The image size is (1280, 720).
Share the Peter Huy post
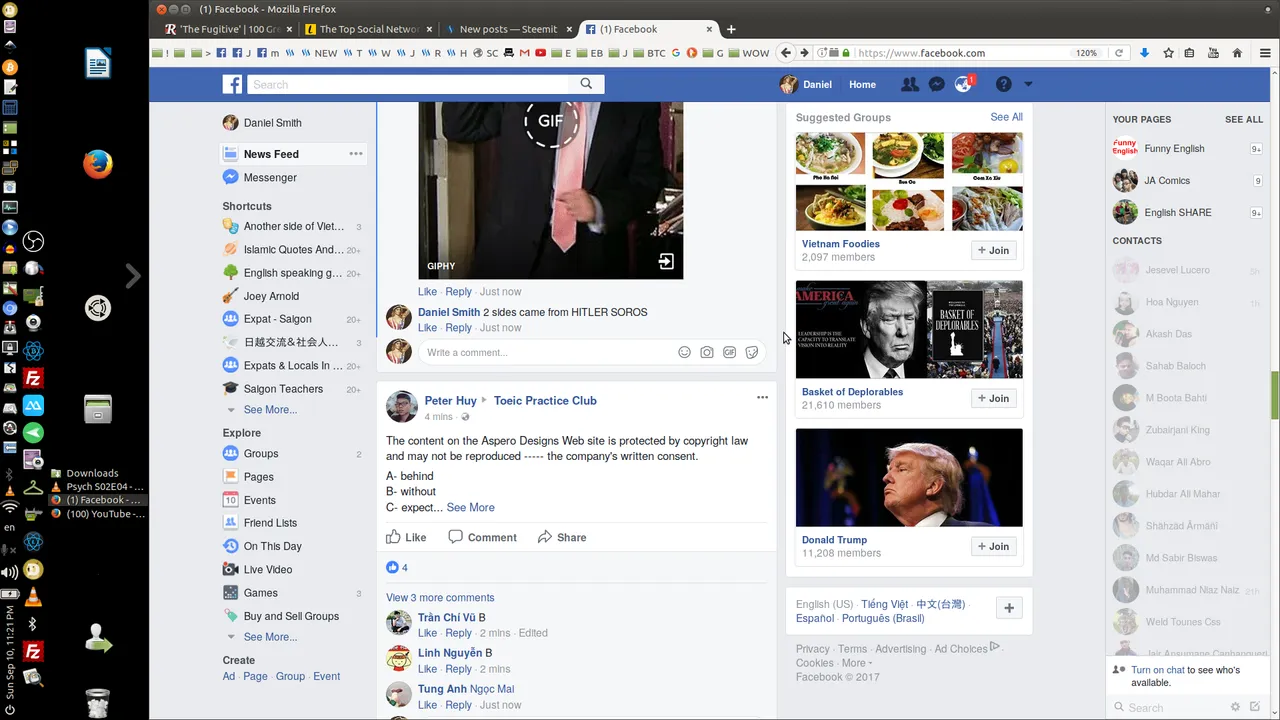(562, 537)
